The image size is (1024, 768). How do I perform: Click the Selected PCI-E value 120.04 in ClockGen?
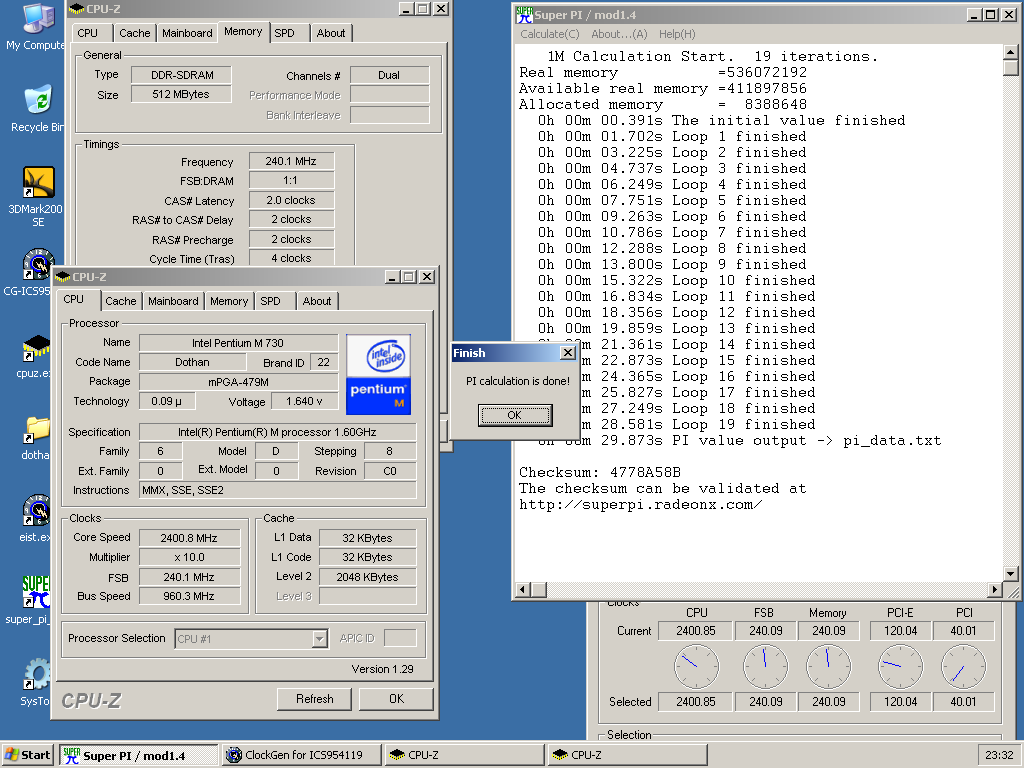(x=901, y=702)
